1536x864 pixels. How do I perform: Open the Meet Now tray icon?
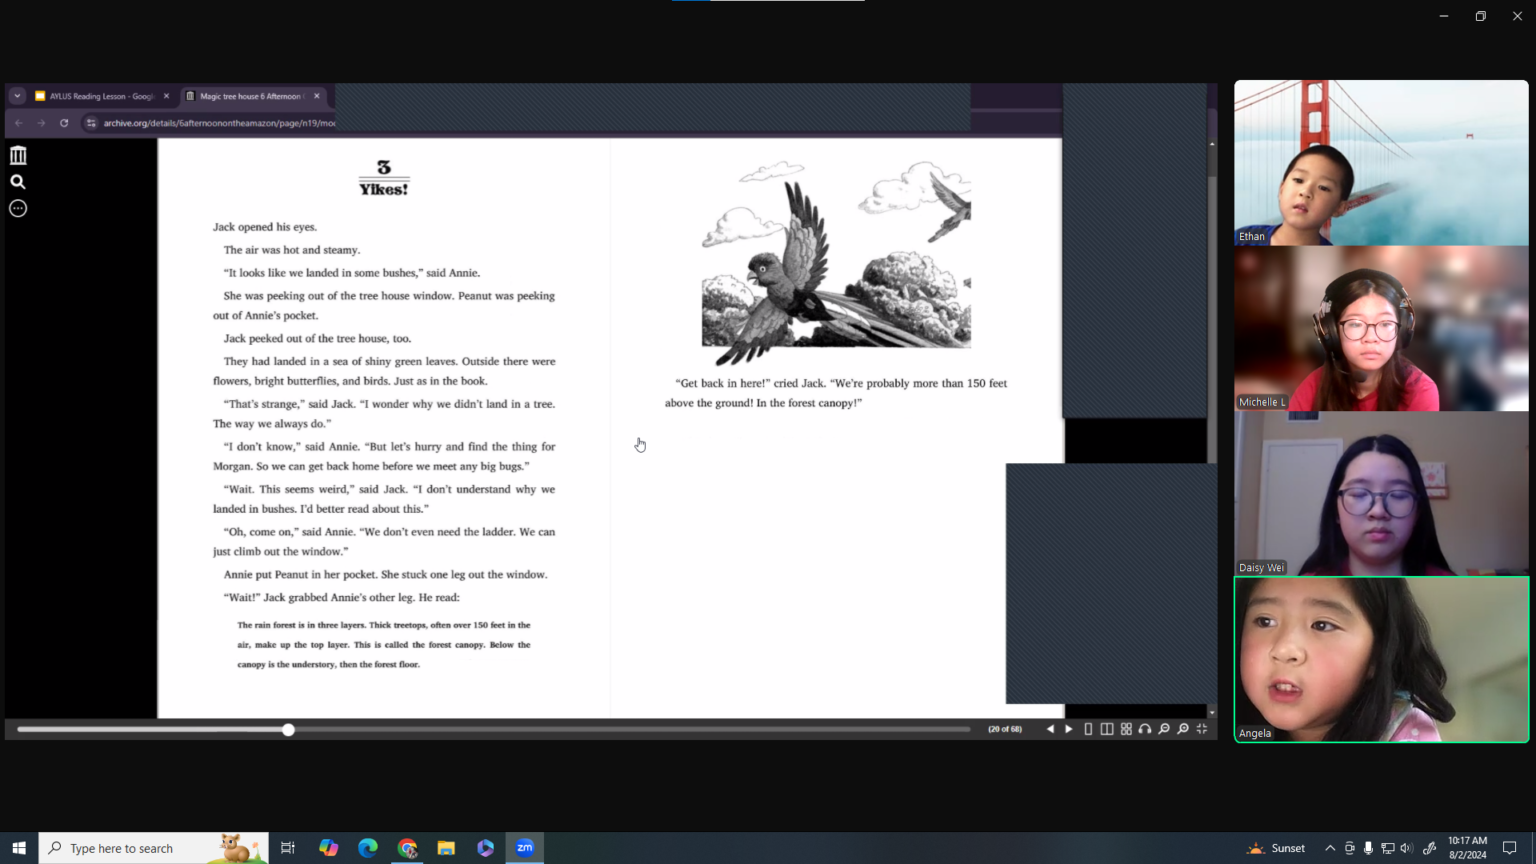pos(1349,848)
